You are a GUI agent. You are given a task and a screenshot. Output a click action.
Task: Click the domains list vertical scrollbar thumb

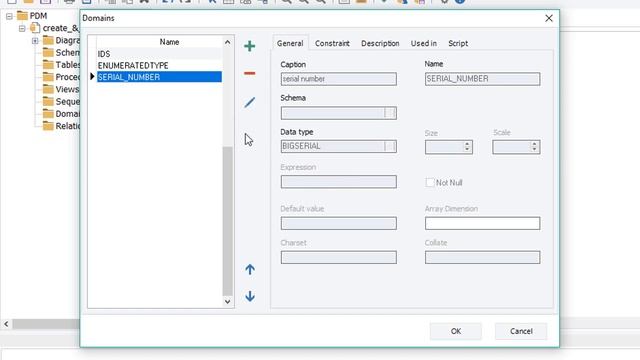click(x=227, y=220)
